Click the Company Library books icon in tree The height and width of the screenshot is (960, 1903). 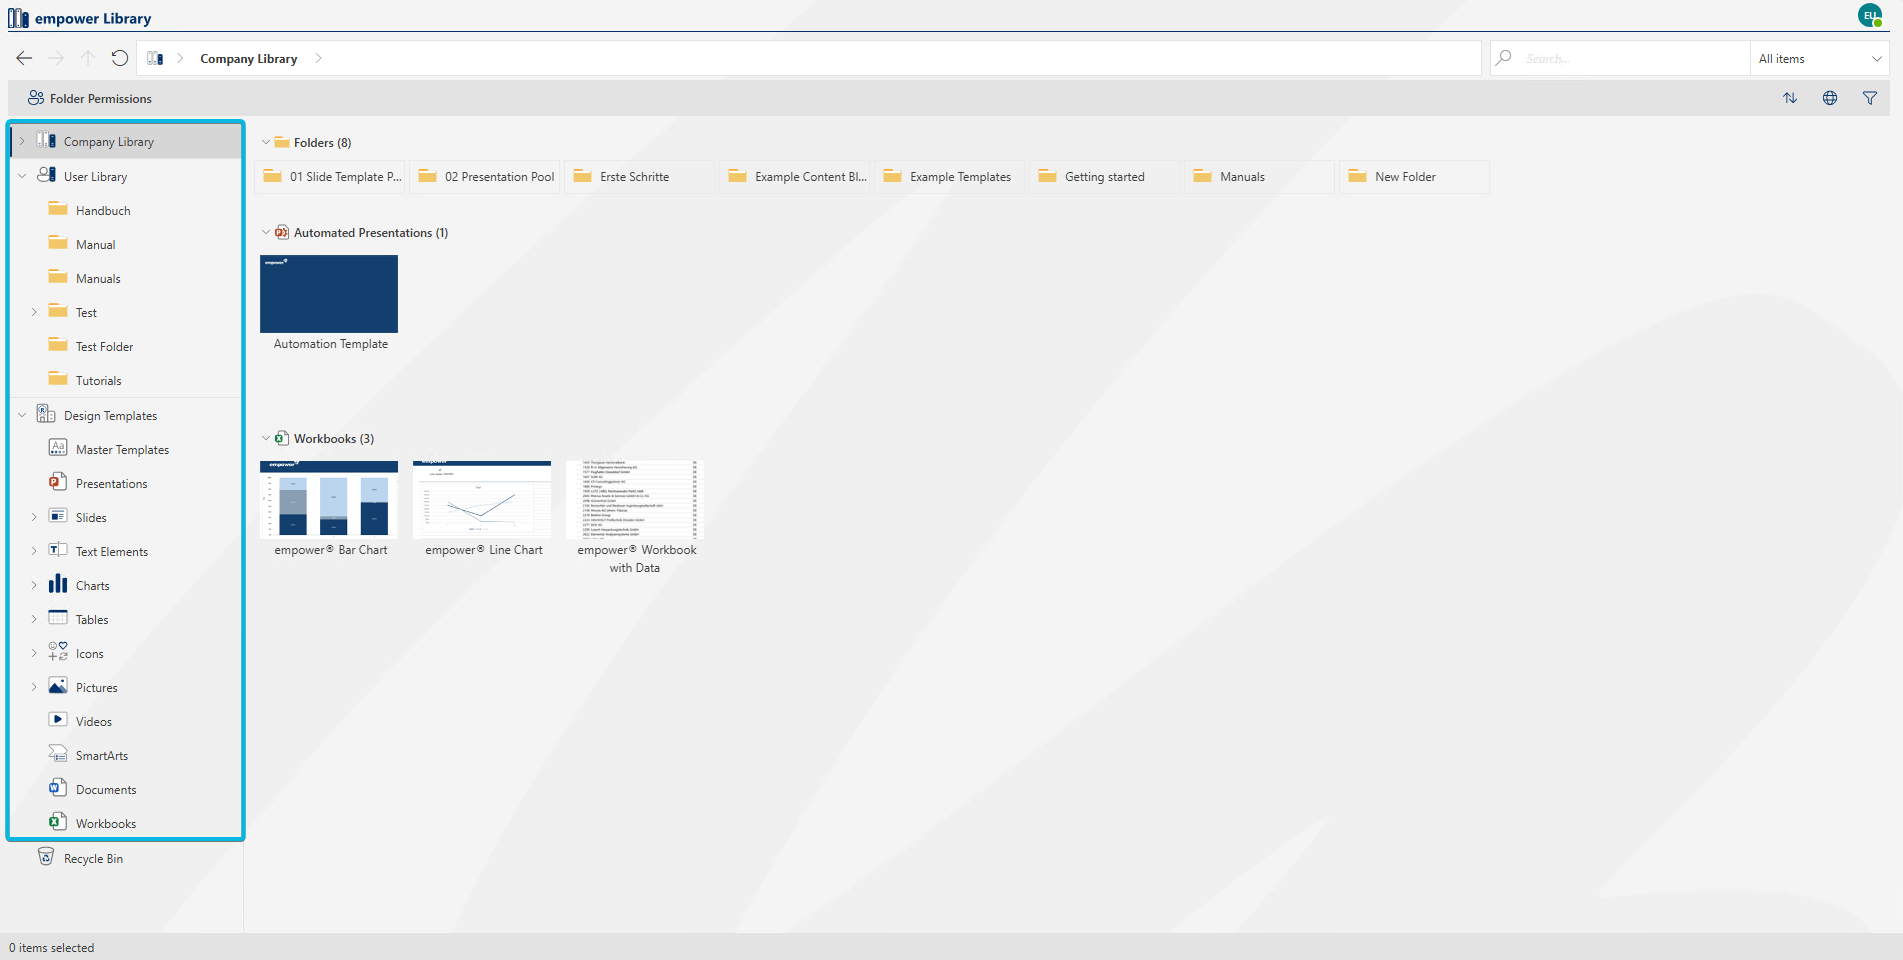pyautogui.click(x=46, y=140)
